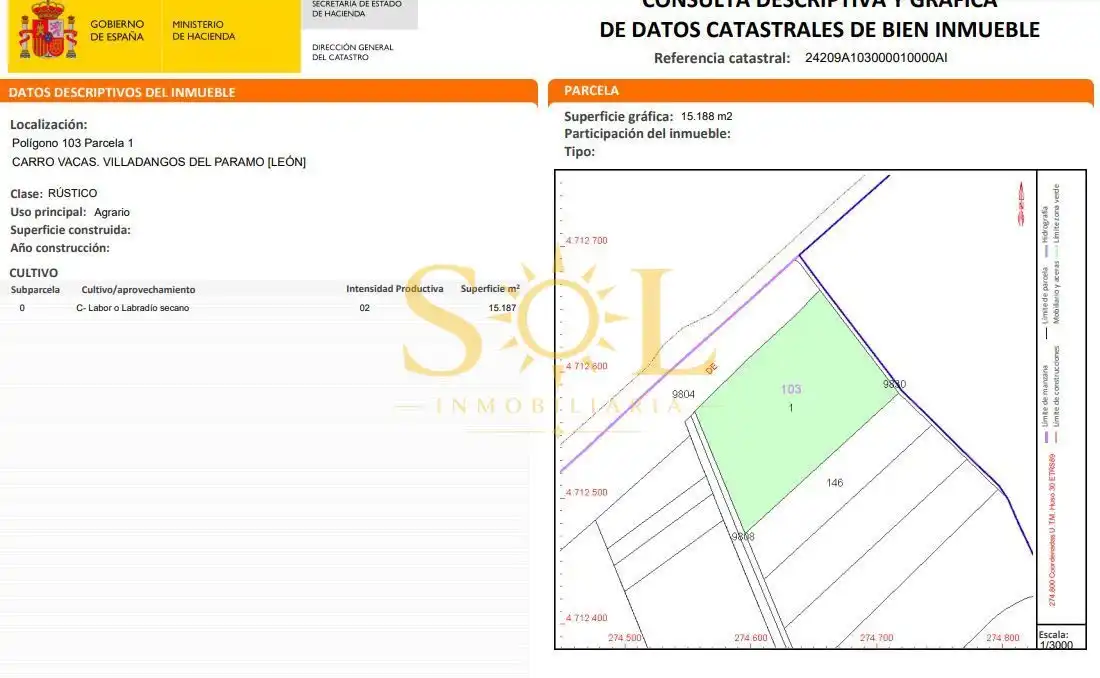This screenshot has height=678, width=1100.
Task: Click the Agrario use value
Action: point(112,212)
